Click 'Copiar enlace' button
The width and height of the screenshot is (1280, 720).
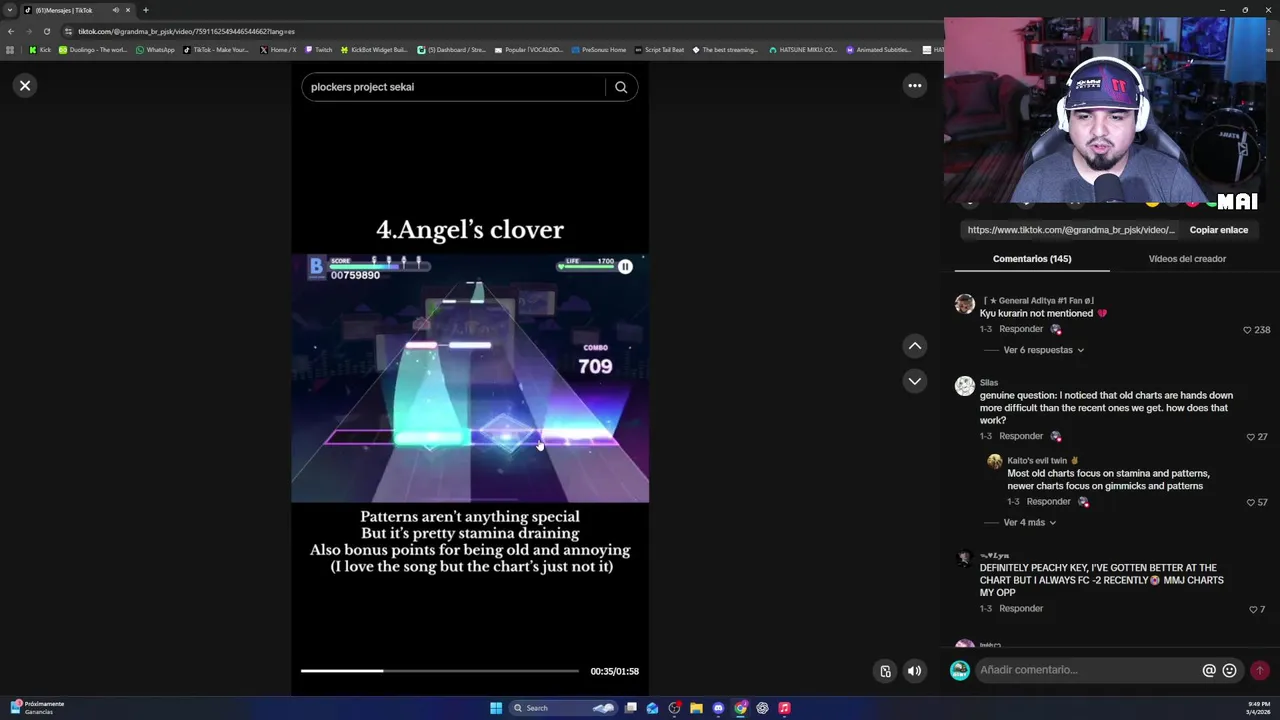tap(1218, 230)
